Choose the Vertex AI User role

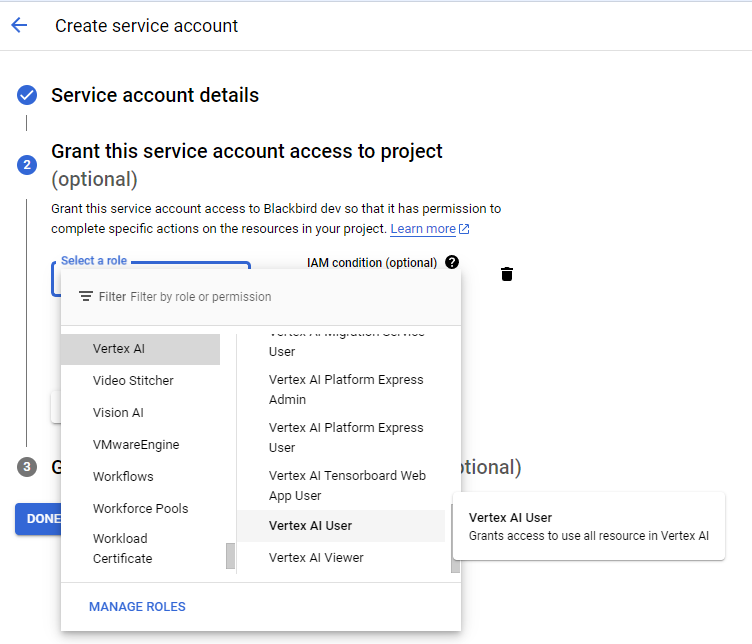coord(341,526)
